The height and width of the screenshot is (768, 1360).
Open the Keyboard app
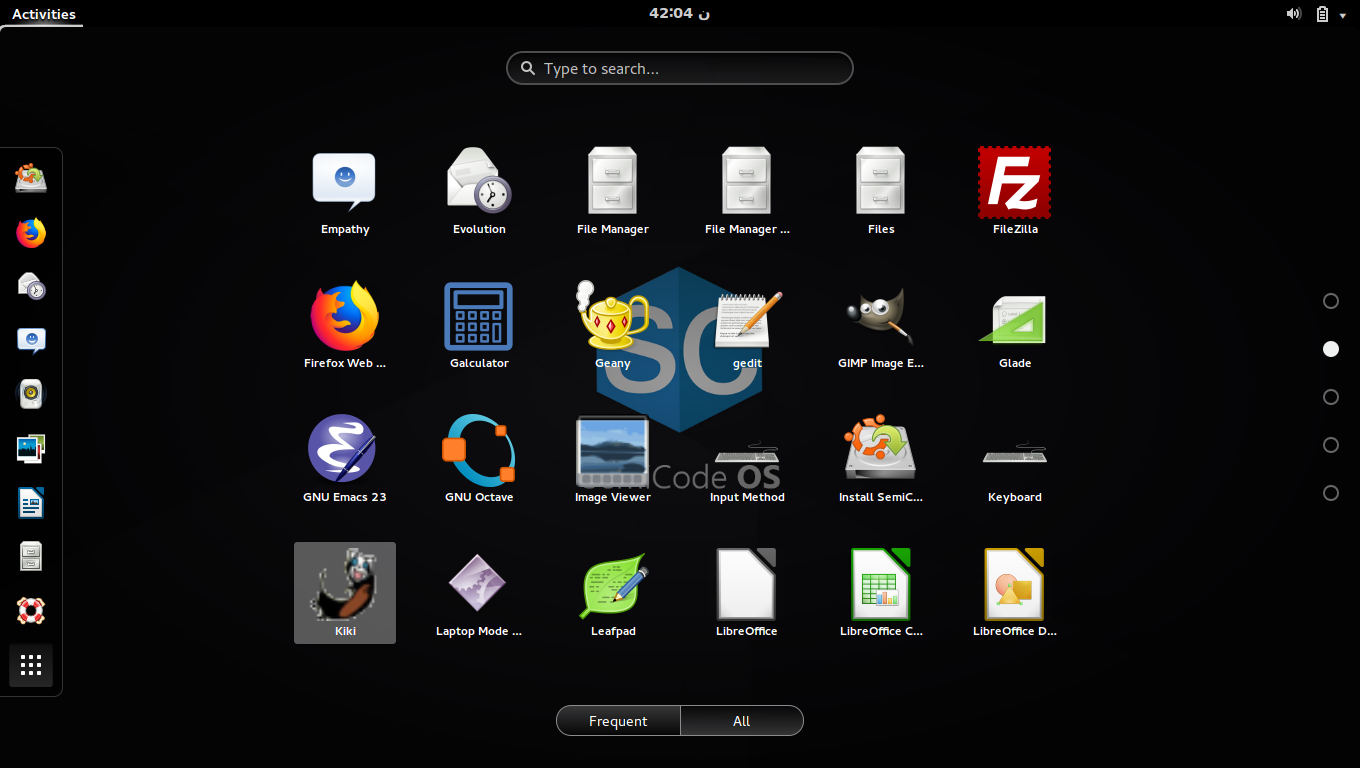pyautogui.click(x=1015, y=459)
